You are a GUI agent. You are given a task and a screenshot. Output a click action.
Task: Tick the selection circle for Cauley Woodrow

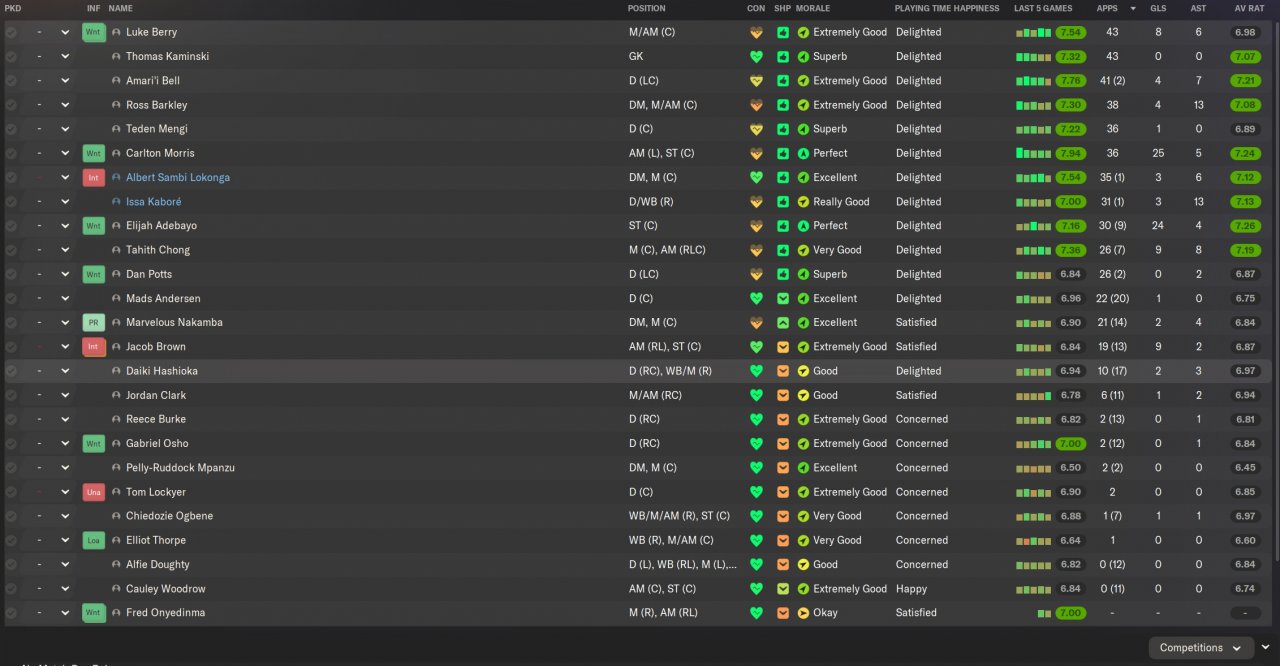11,589
